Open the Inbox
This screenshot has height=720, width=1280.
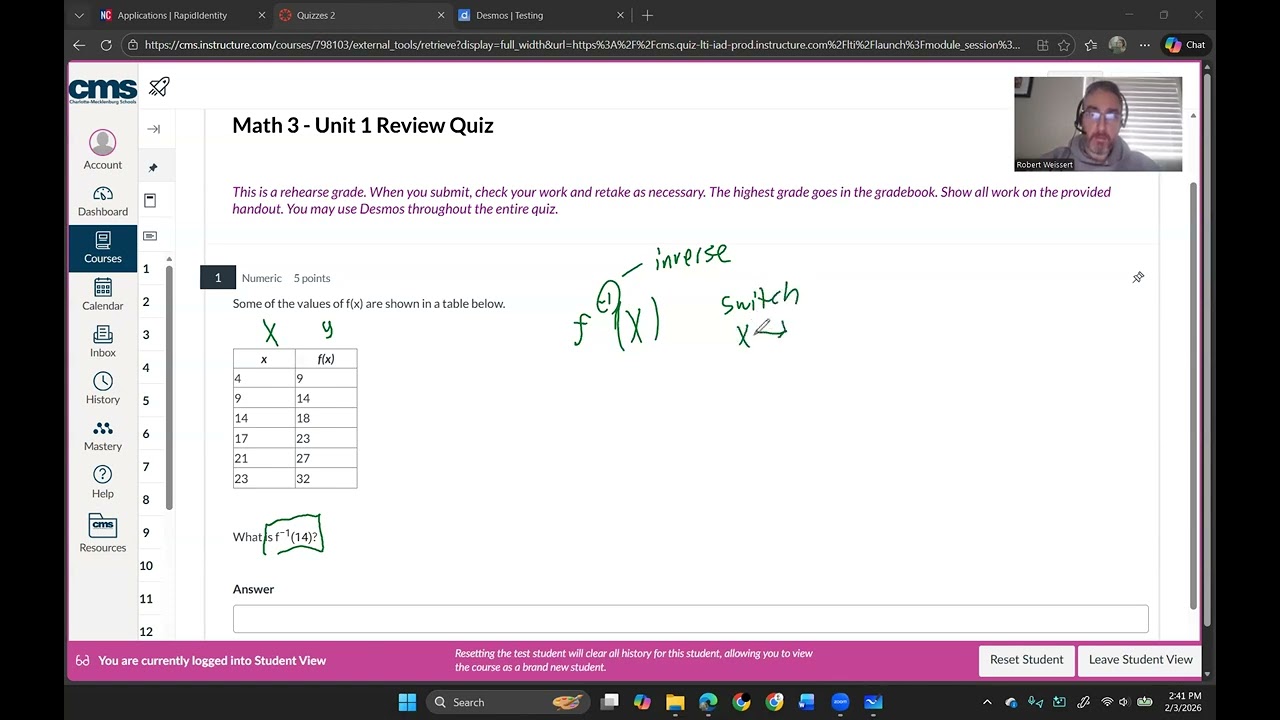click(102, 342)
